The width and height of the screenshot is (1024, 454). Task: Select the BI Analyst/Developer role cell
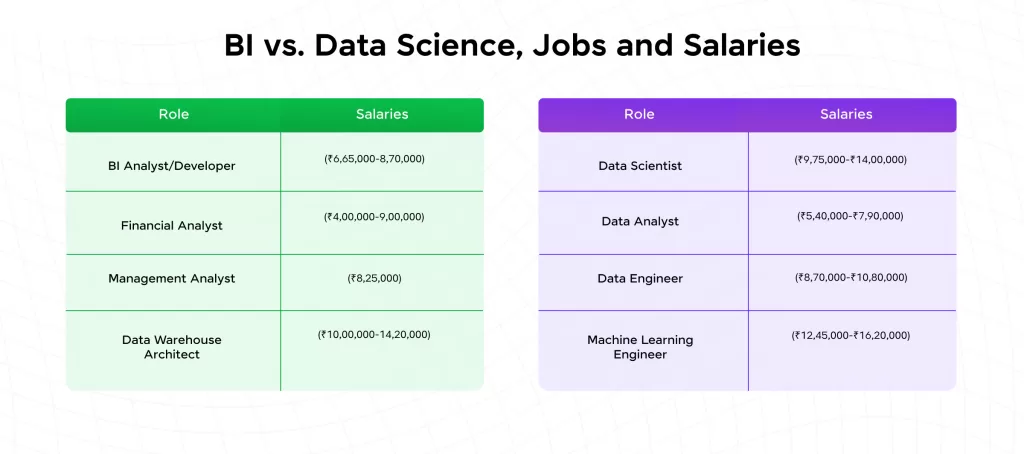[172, 166]
